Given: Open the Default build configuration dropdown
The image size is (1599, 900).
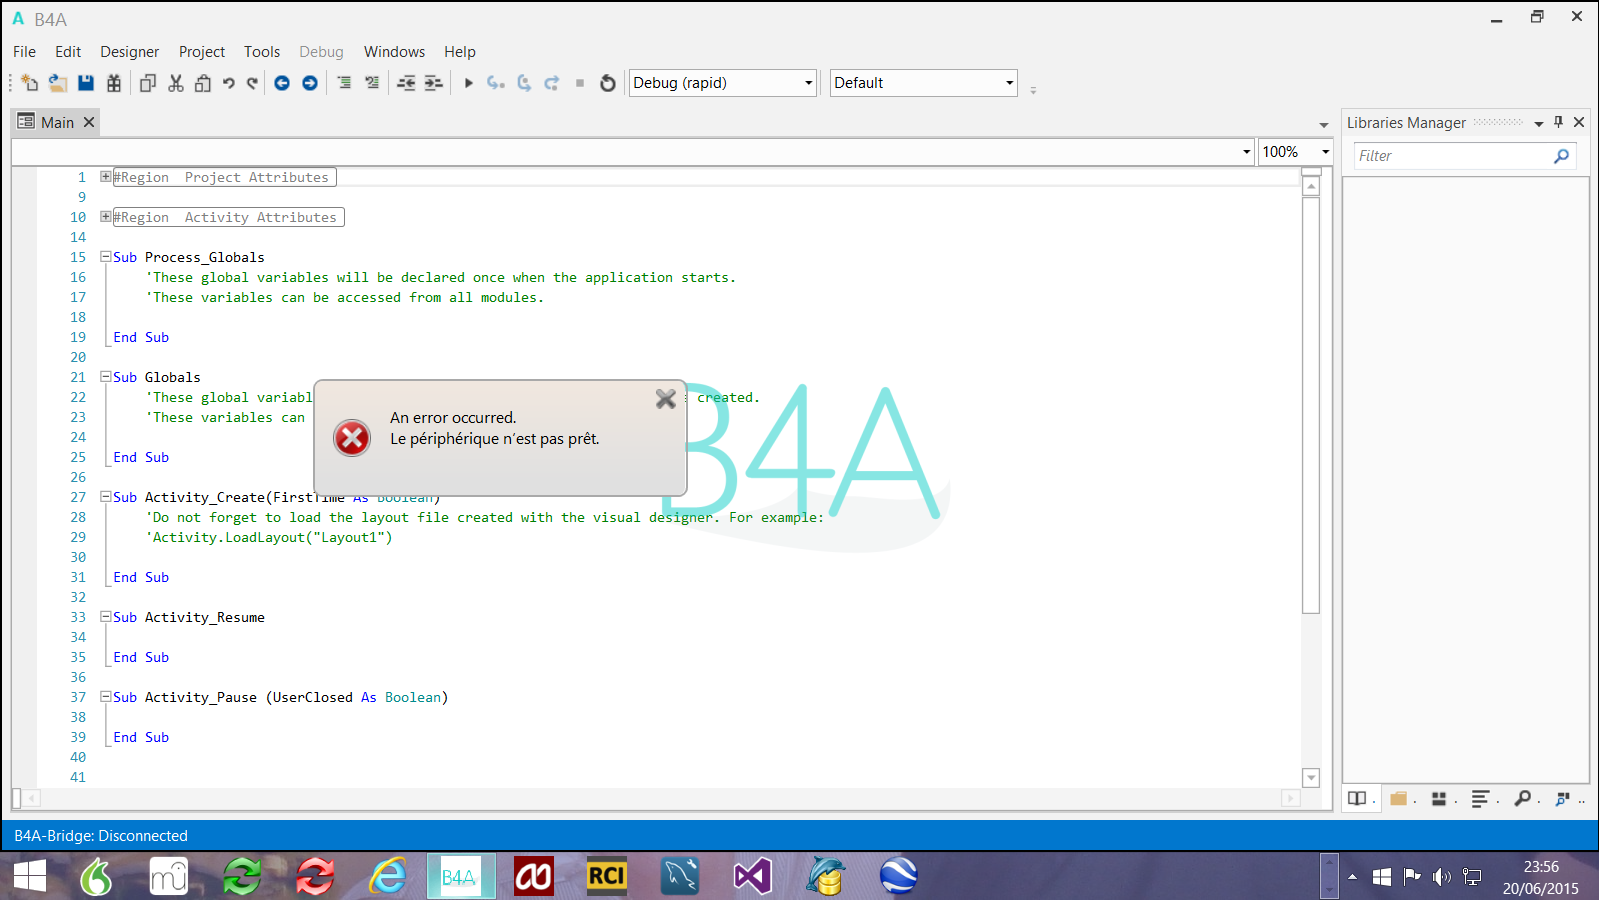Looking at the screenshot, I should point(924,83).
